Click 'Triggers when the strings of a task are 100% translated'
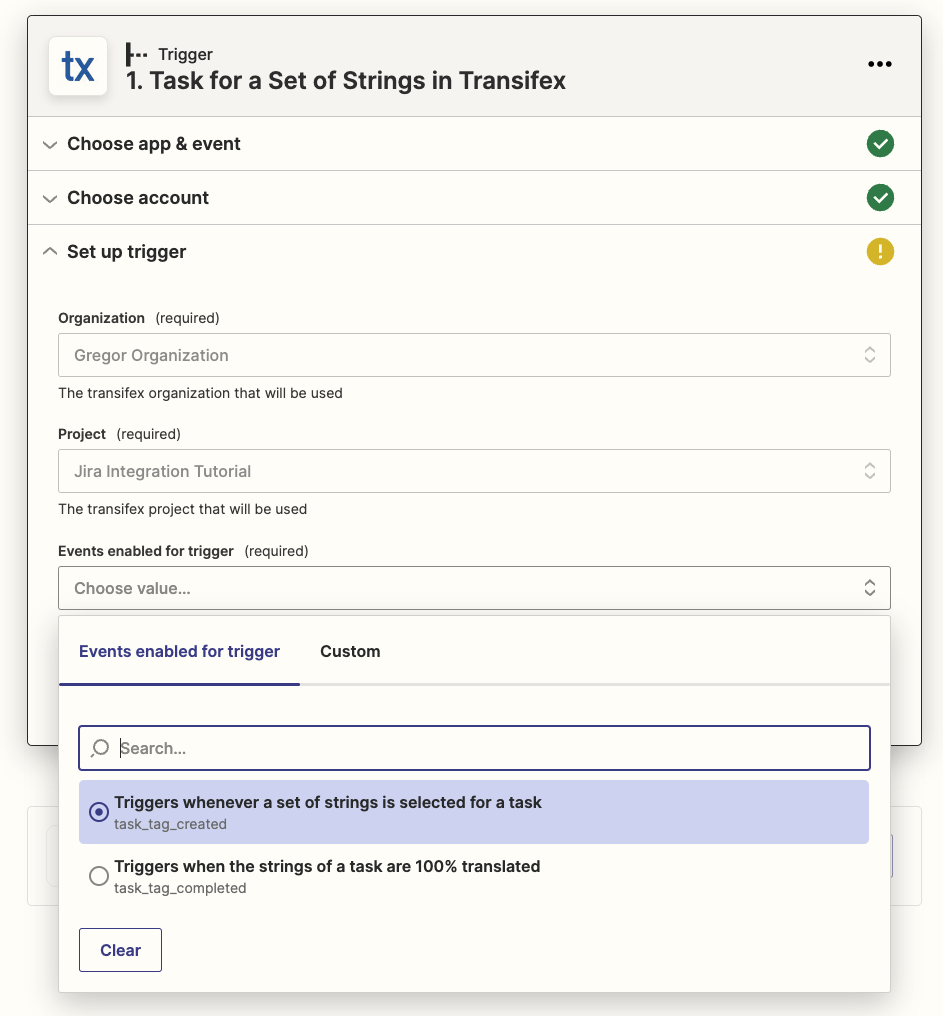 coord(327,866)
